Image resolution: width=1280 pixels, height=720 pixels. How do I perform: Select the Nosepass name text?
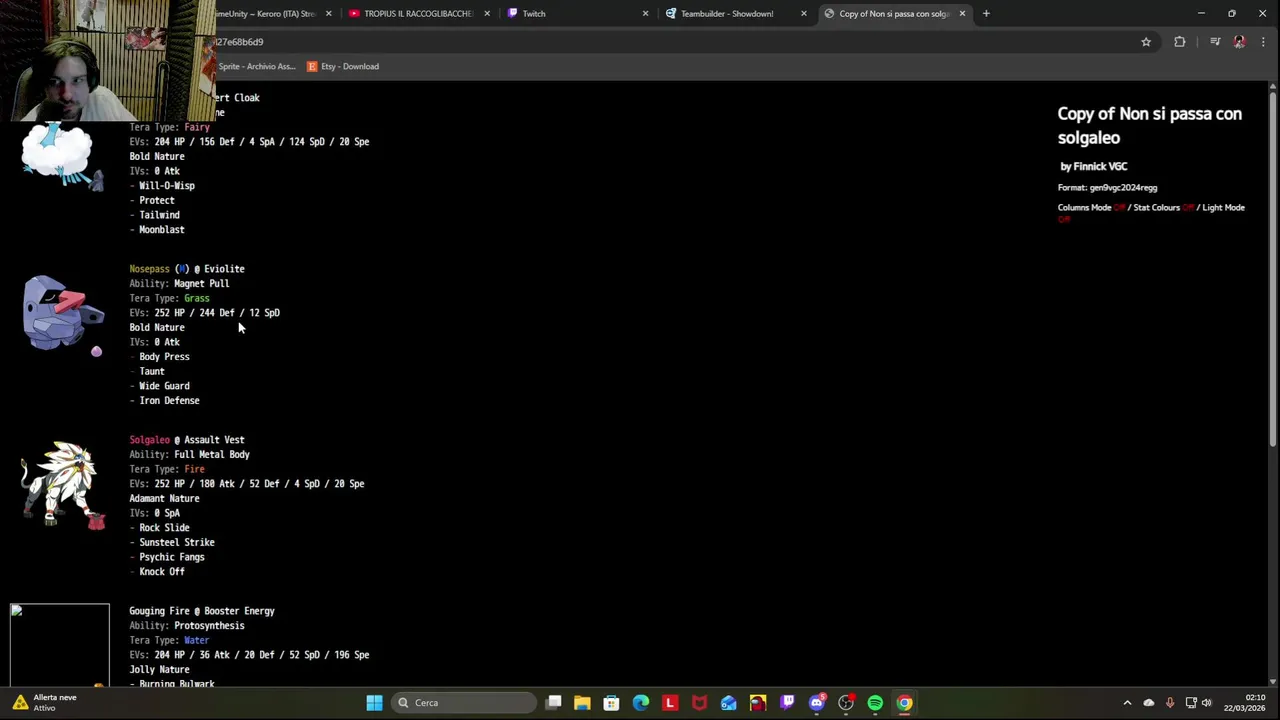point(149,269)
